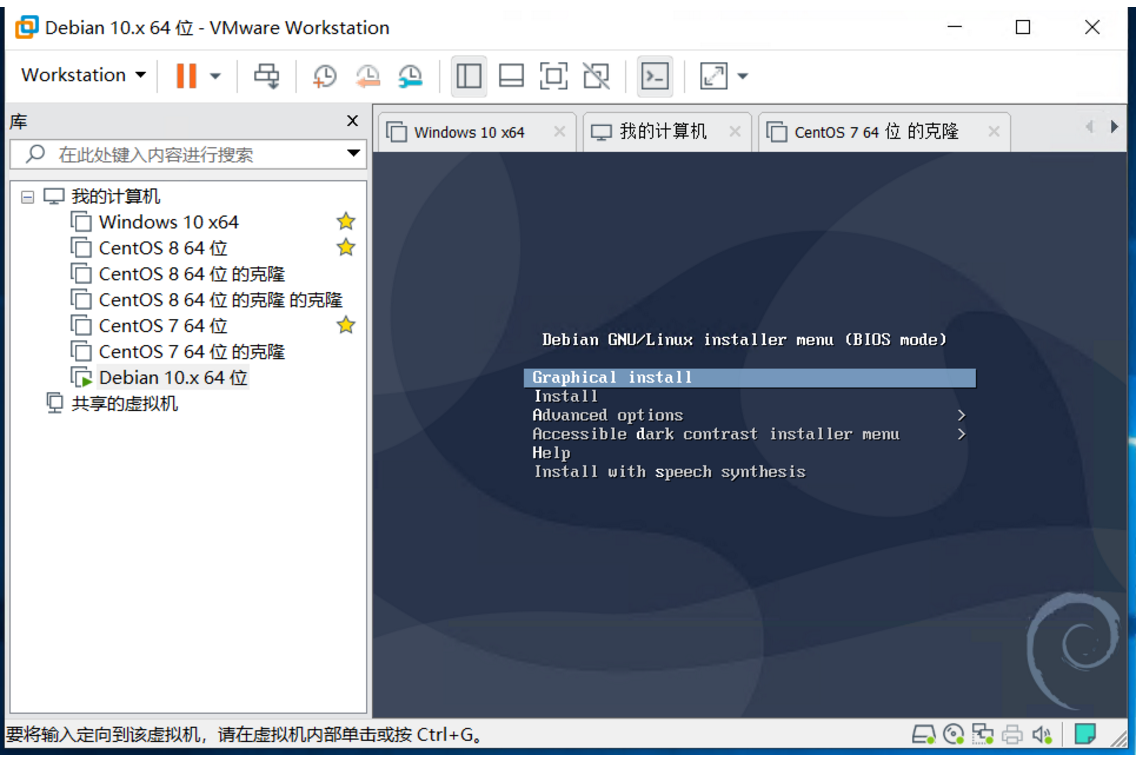
Task: Open the Snapshot Manager icon
Action: coord(410,76)
